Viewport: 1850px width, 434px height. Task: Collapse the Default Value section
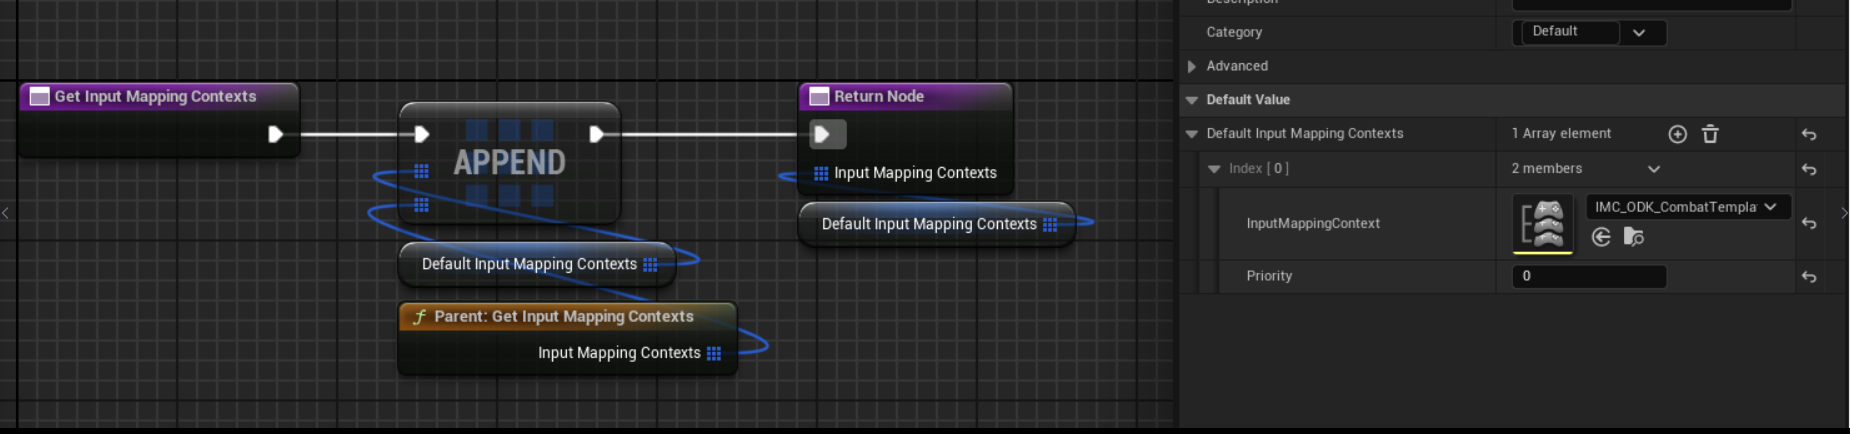point(1191,100)
